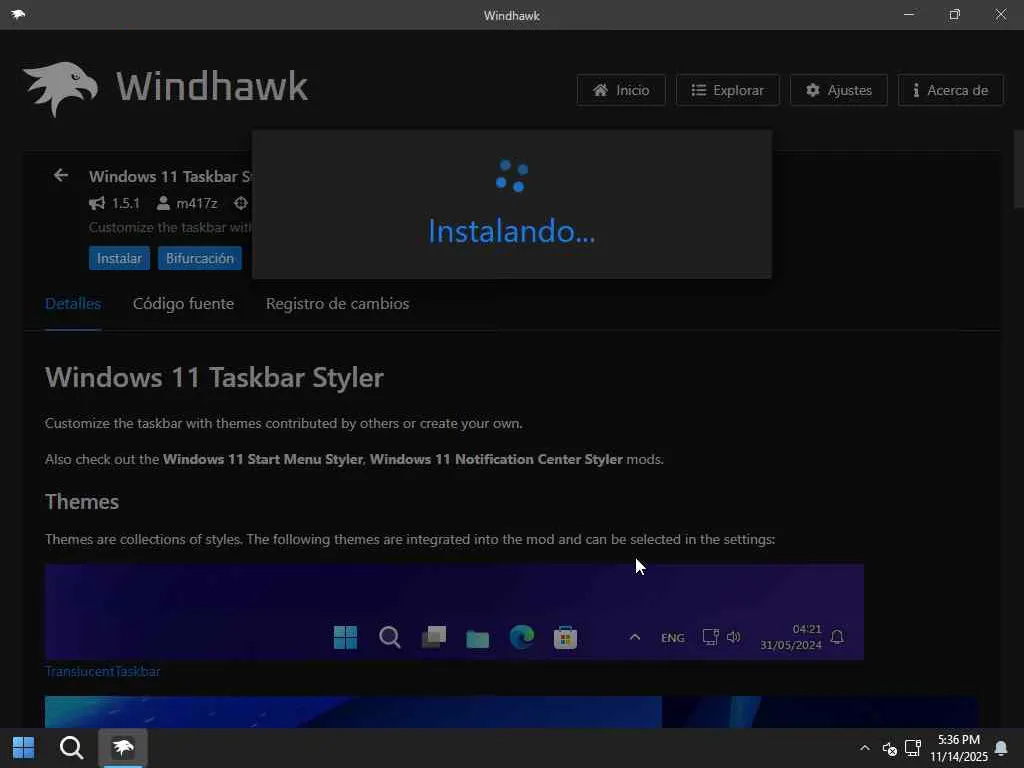Click the Windhawk title bar app icon

[18, 14]
